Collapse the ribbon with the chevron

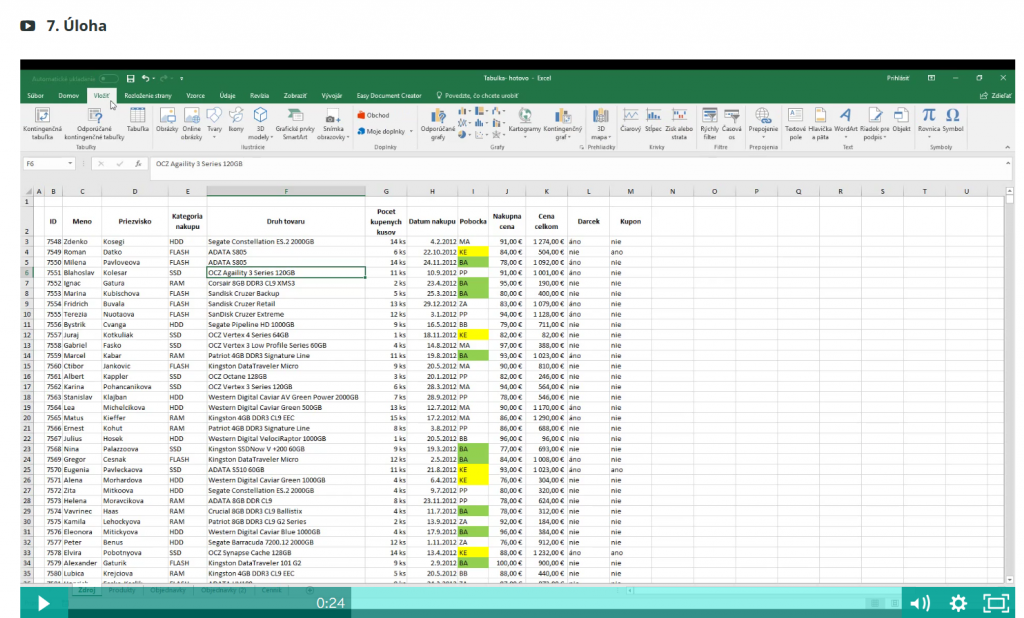1007,148
